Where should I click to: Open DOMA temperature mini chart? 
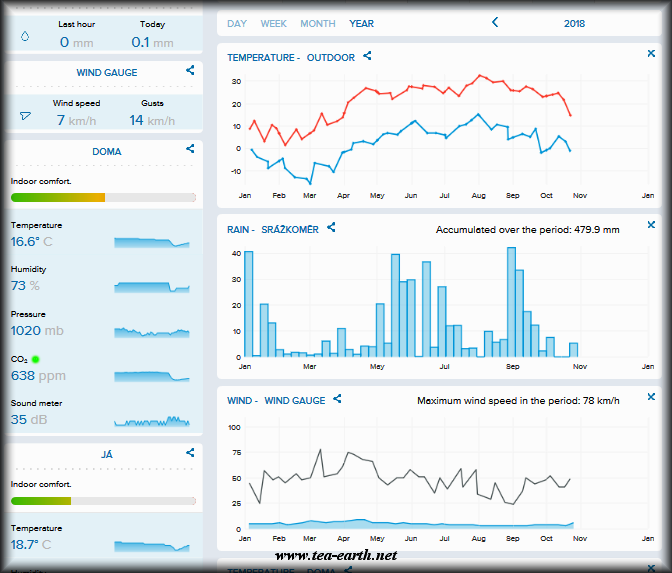pos(151,242)
